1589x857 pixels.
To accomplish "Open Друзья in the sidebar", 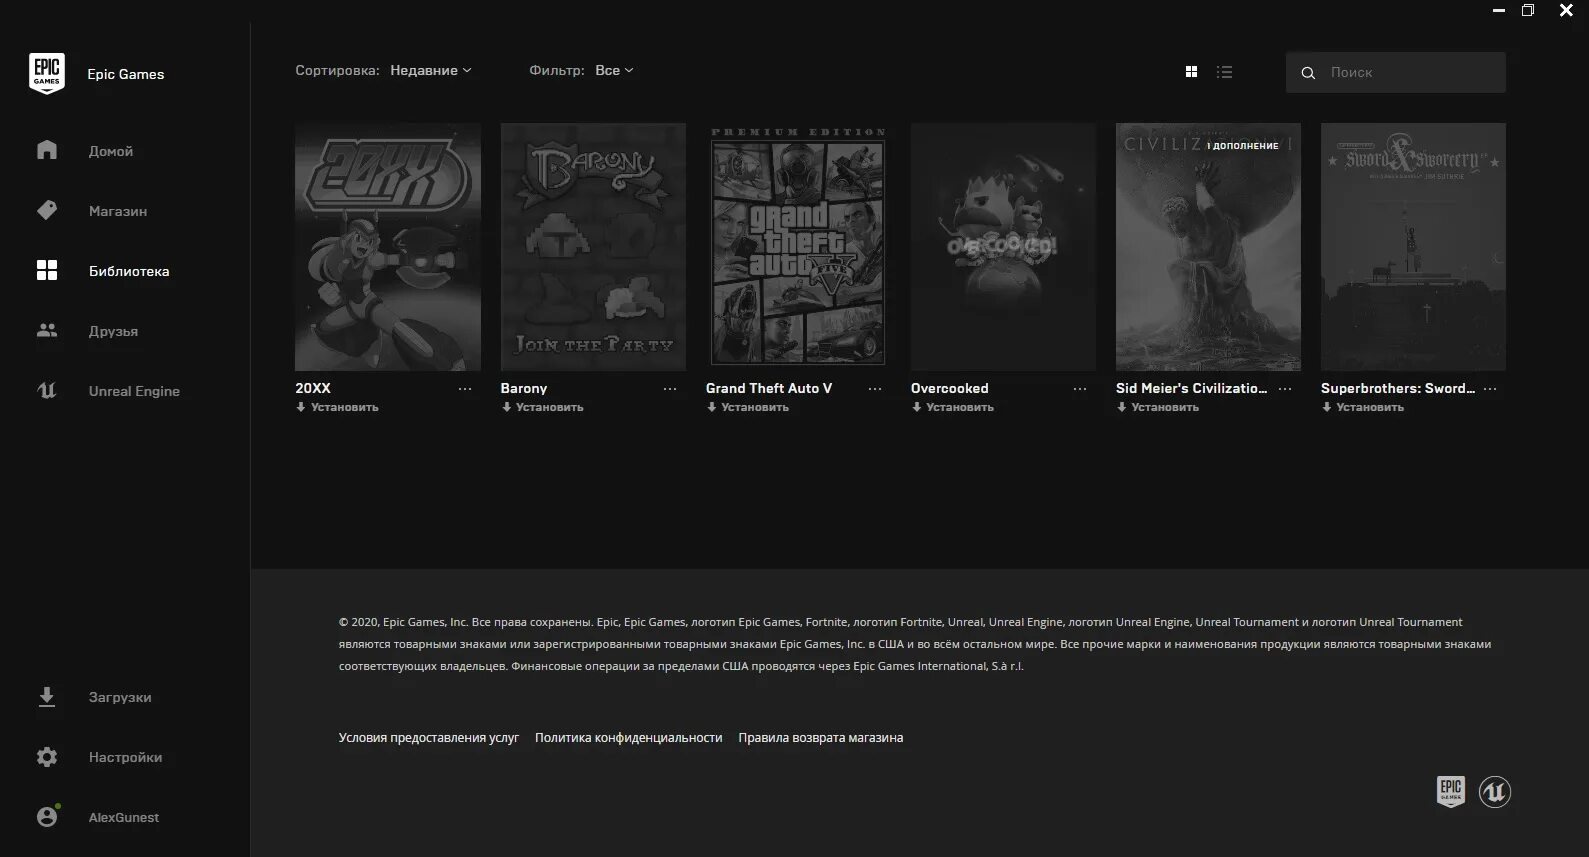I will [113, 331].
